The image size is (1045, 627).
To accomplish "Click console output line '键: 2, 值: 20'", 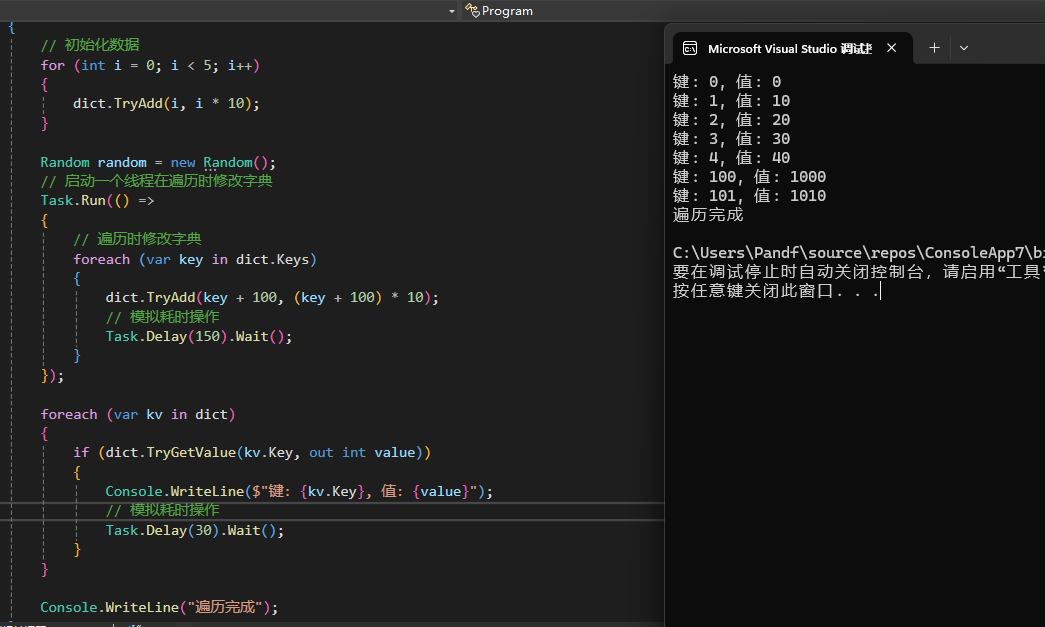I will 731,120.
